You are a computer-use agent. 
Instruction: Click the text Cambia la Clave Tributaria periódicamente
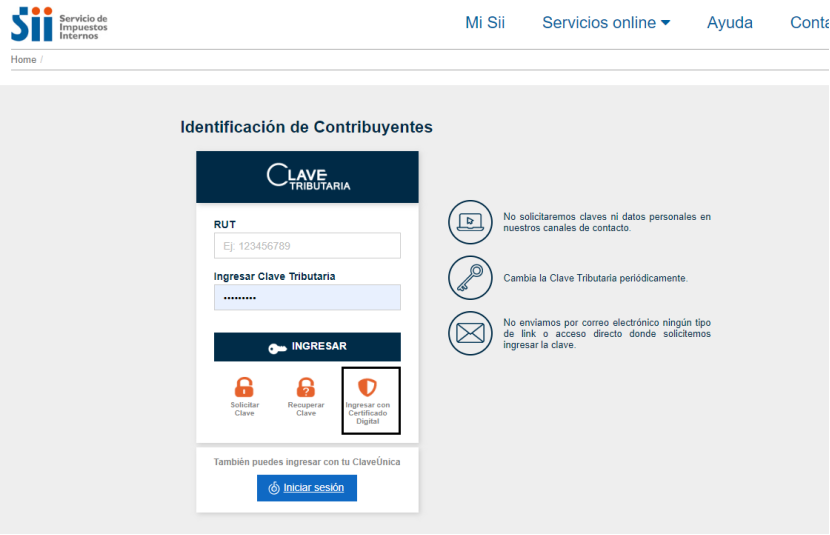click(596, 278)
